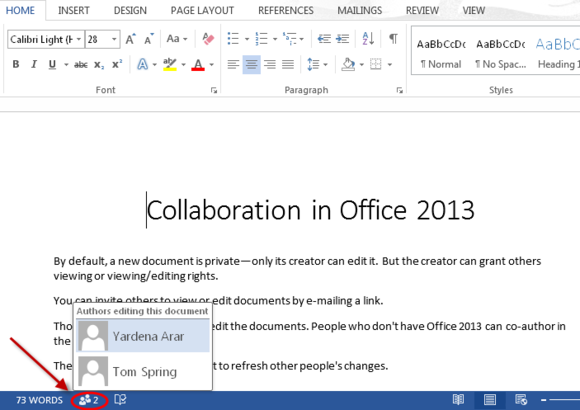Toggle Italic formatting
This screenshot has height=410, width=580.
[x=34, y=64]
